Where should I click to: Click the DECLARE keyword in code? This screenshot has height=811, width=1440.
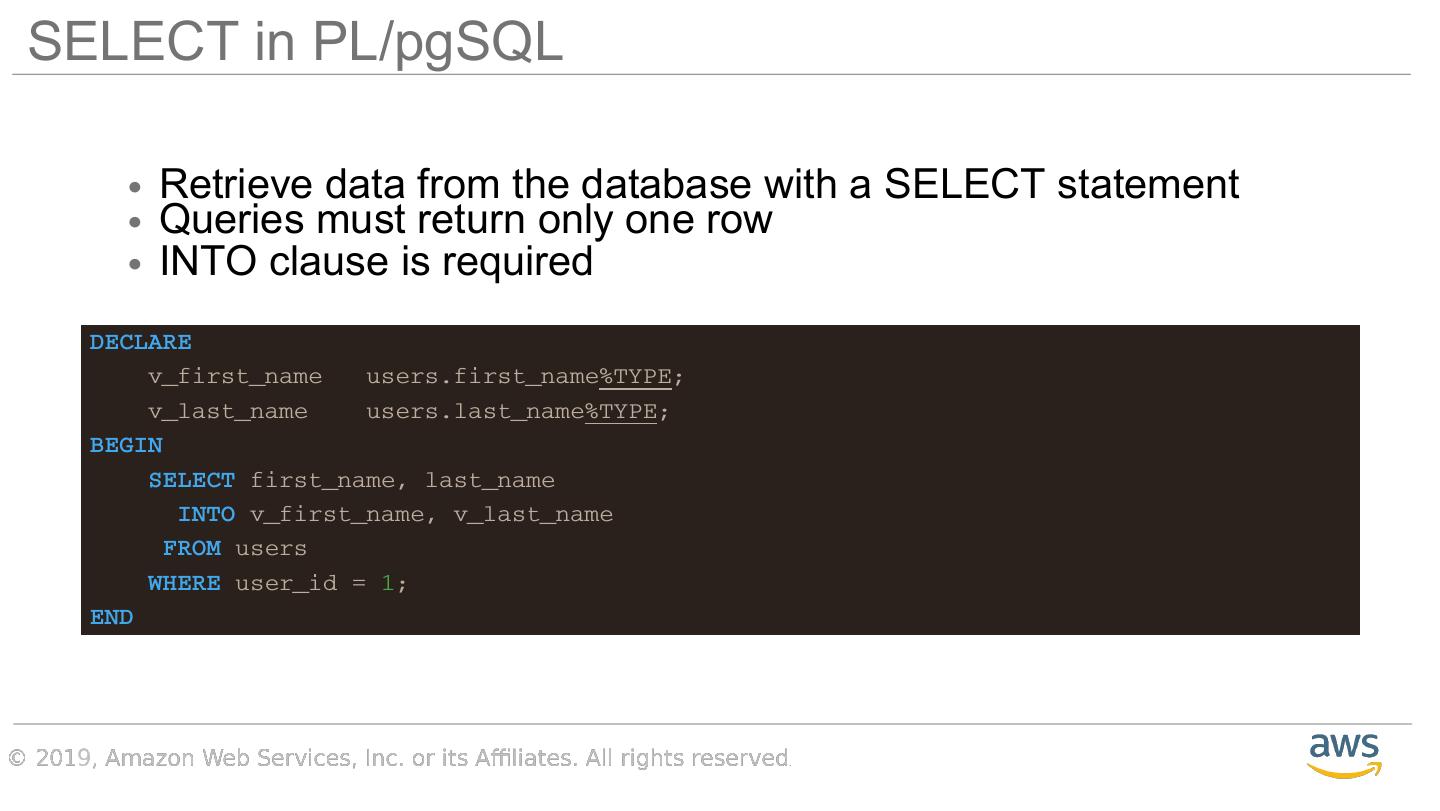click(x=140, y=343)
